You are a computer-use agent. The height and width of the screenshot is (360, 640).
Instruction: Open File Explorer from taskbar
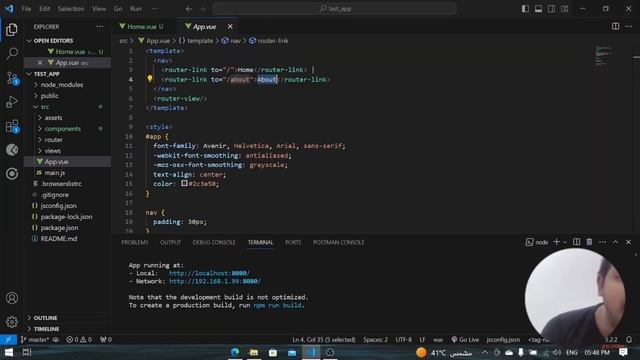(254, 352)
